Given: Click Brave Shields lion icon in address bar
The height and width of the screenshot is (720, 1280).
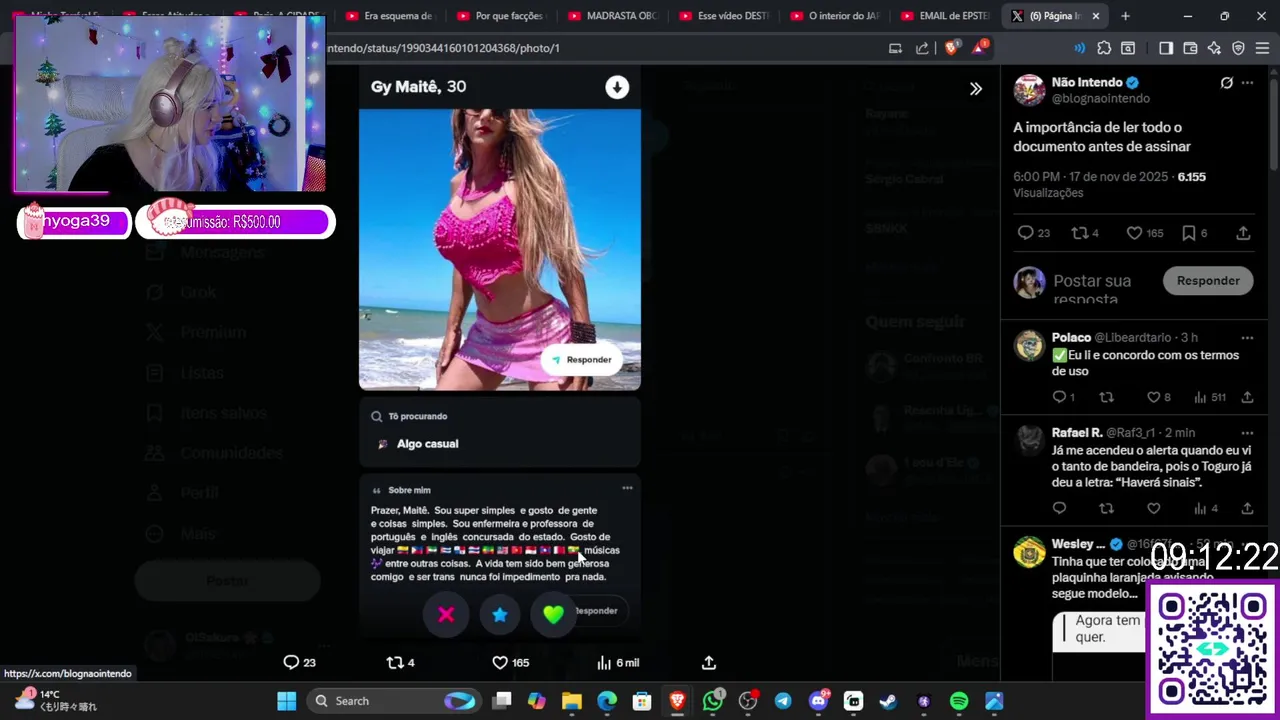Looking at the screenshot, I should 952,47.
